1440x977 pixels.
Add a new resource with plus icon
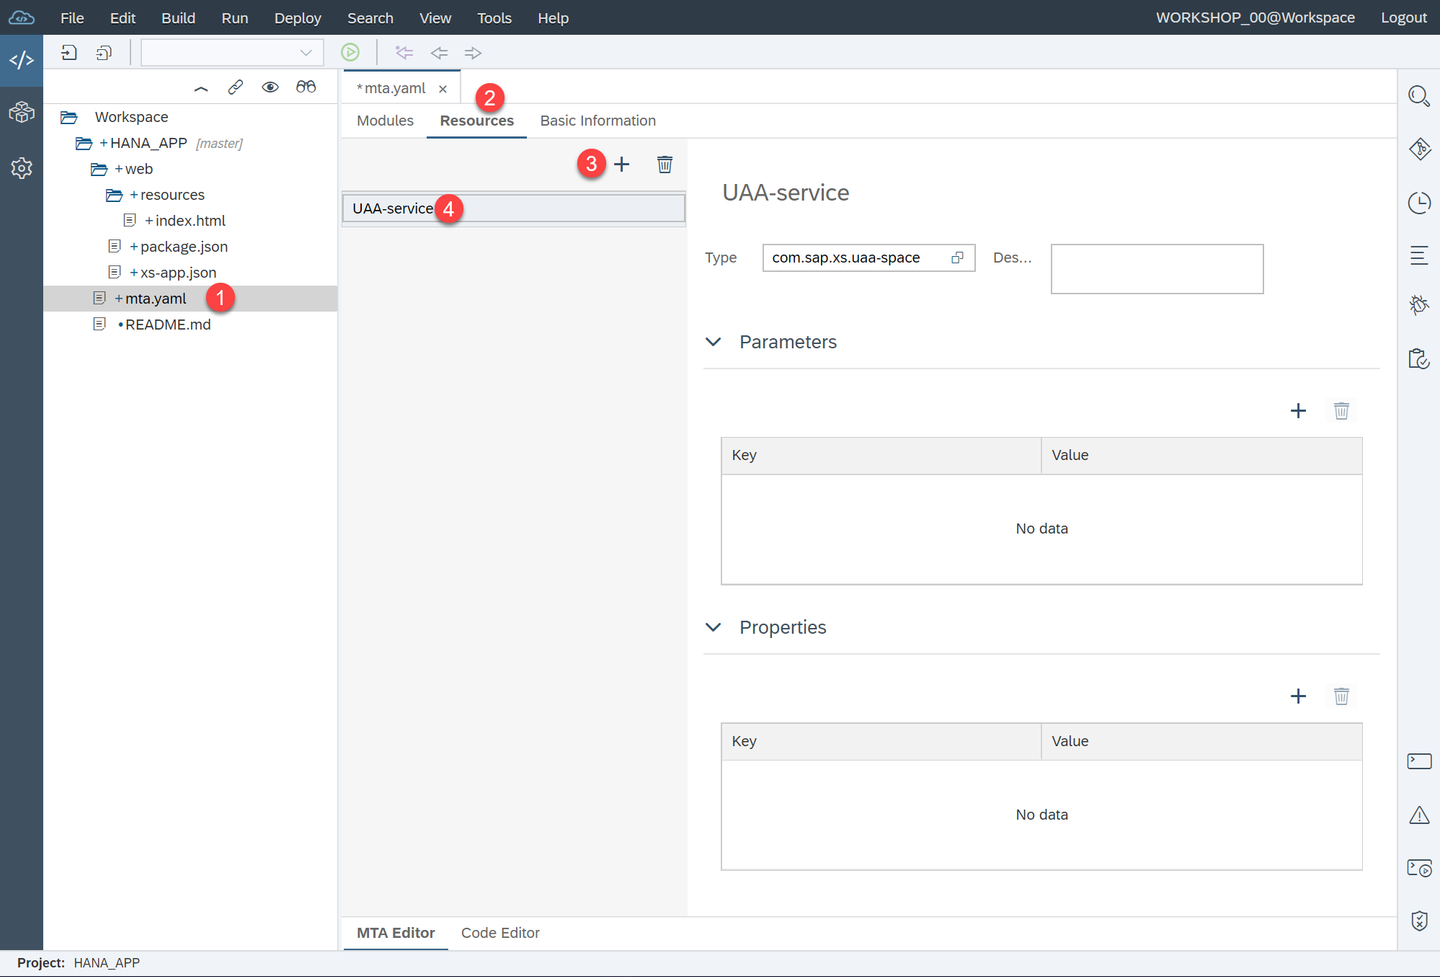(x=622, y=164)
